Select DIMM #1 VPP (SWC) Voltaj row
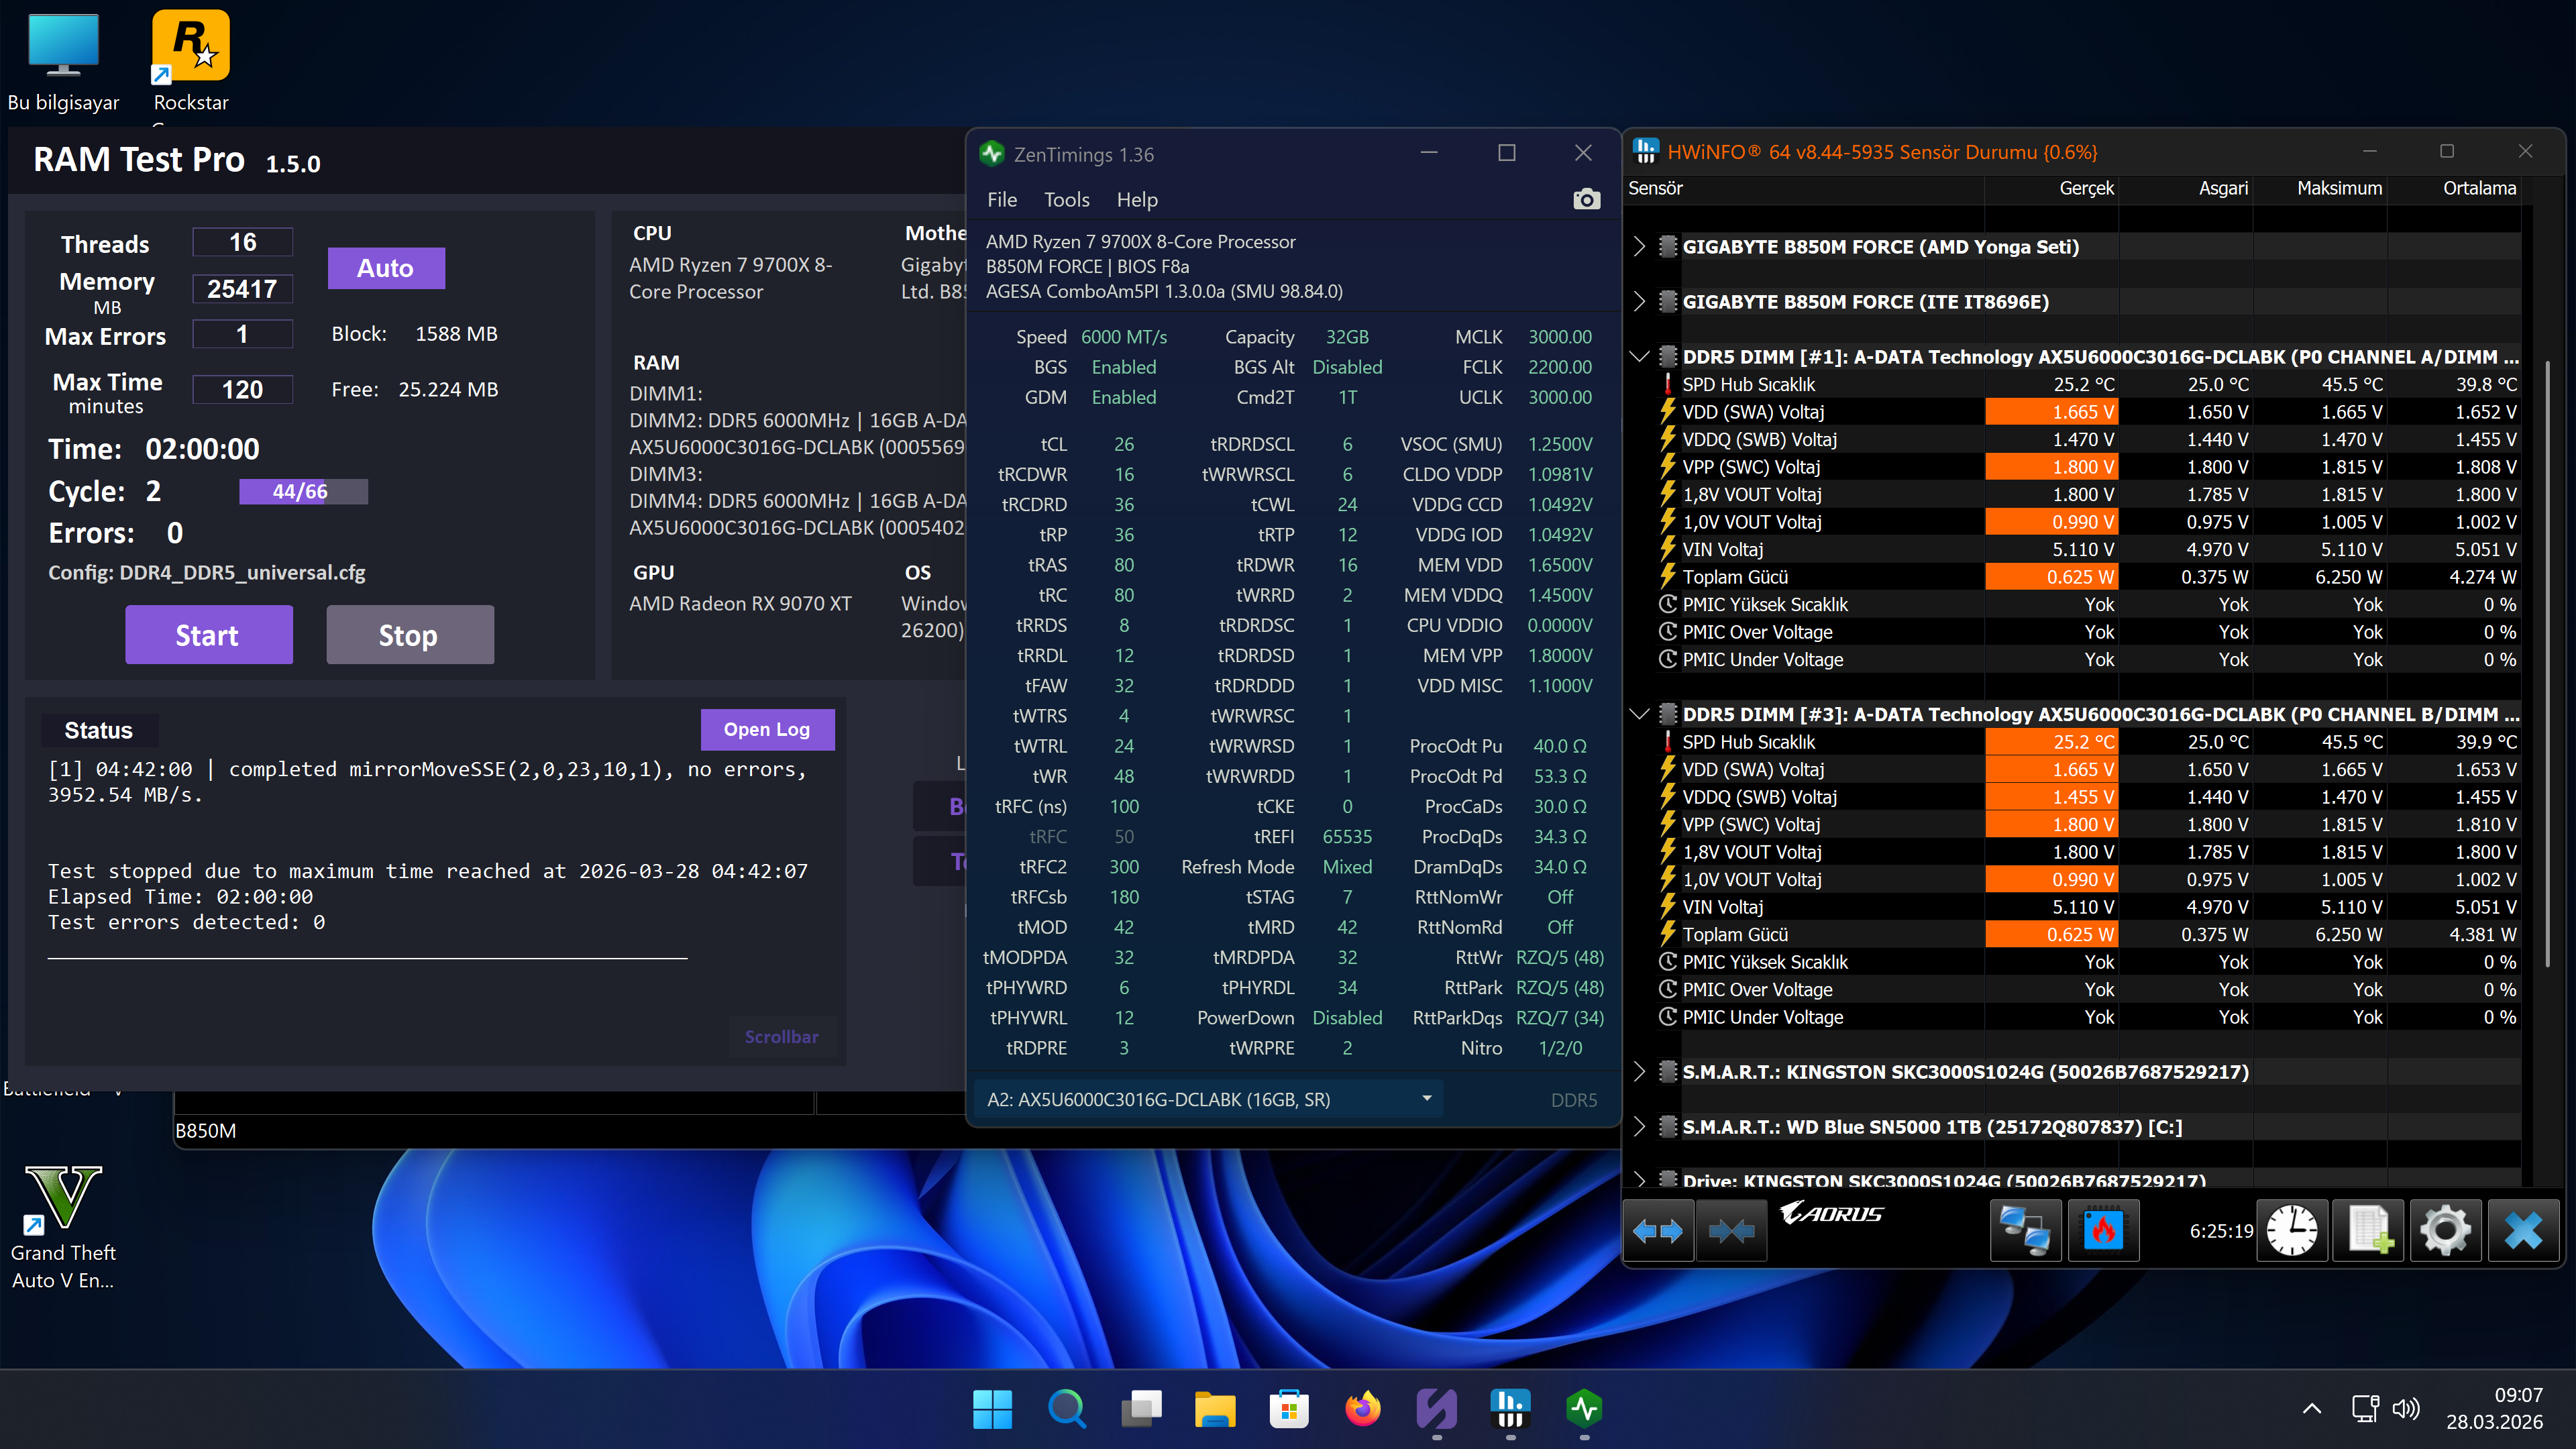 tap(2089, 467)
